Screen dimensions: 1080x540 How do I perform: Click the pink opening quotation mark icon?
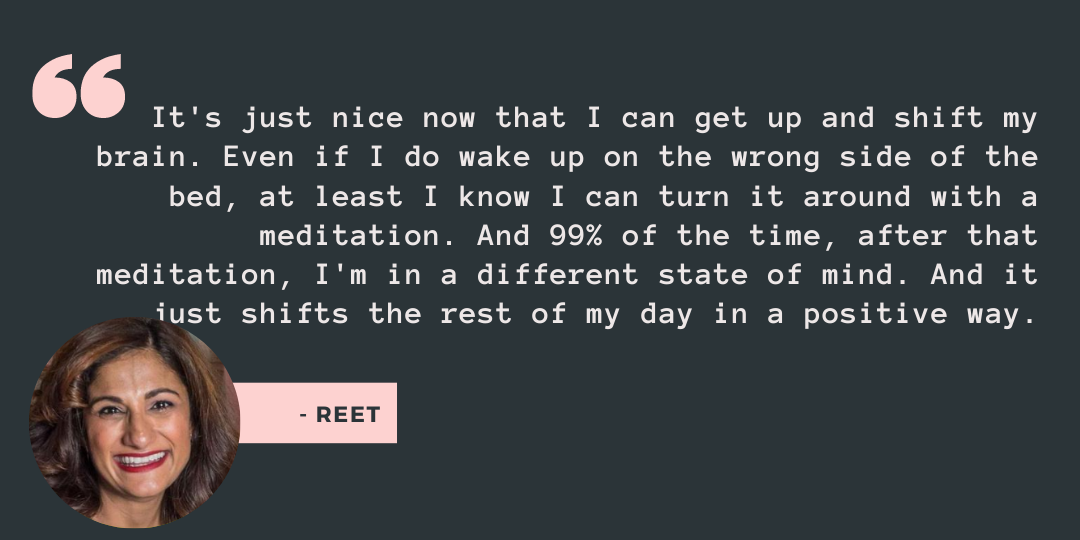coord(79,86)
